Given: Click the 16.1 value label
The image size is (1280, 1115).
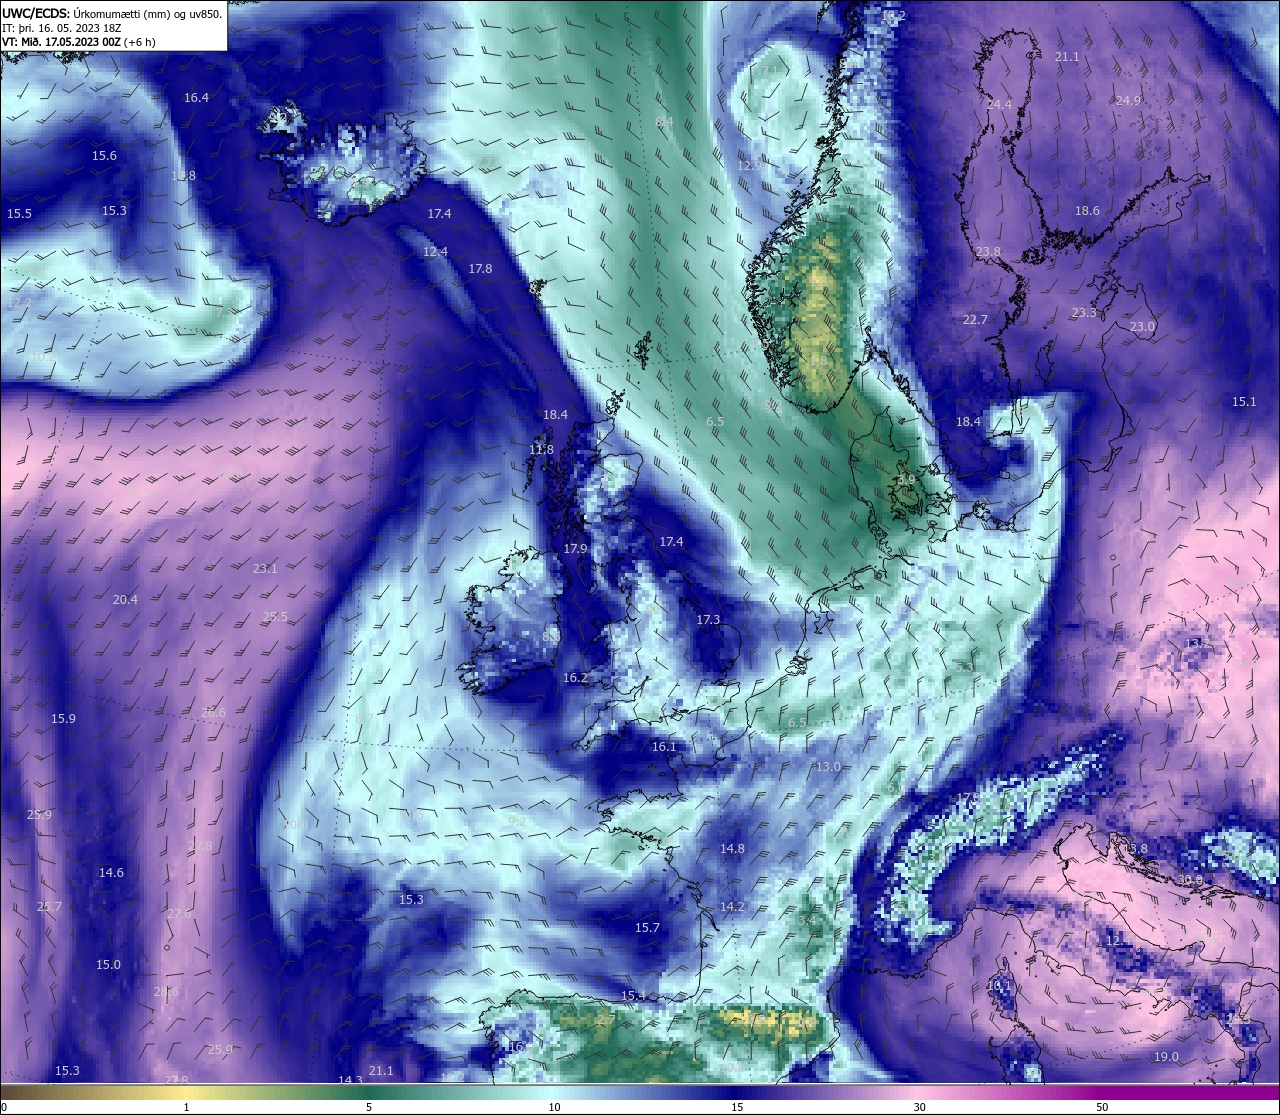Looking at the screenshot, I should click(x=664, y=747).
